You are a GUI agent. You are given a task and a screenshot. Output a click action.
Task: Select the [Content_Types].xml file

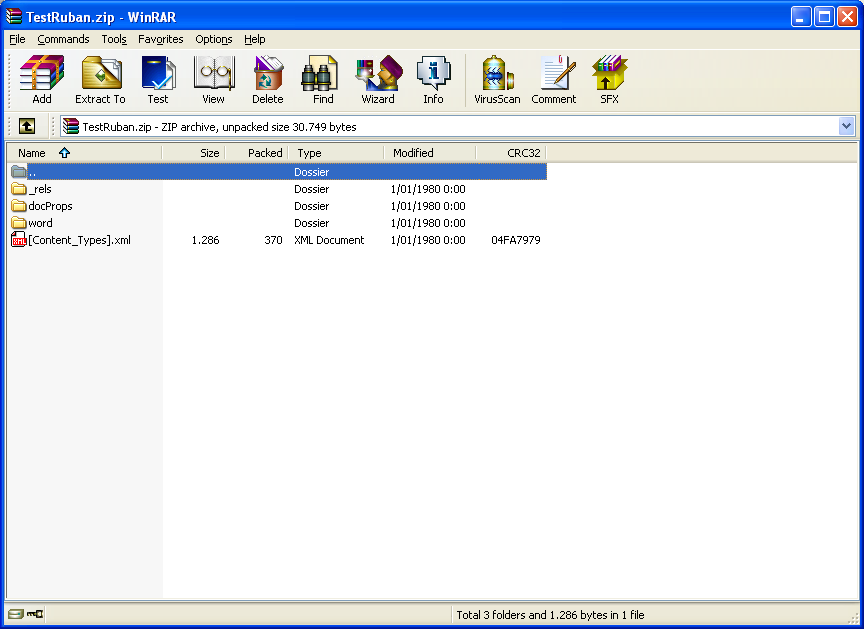click(78, 240)
